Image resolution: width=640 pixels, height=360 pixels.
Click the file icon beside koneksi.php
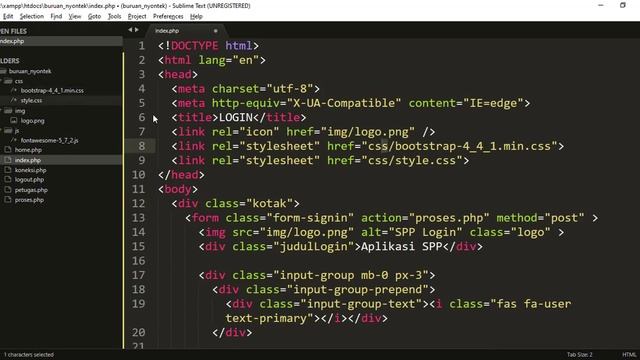pyautogui.click(x=7, y=170)
